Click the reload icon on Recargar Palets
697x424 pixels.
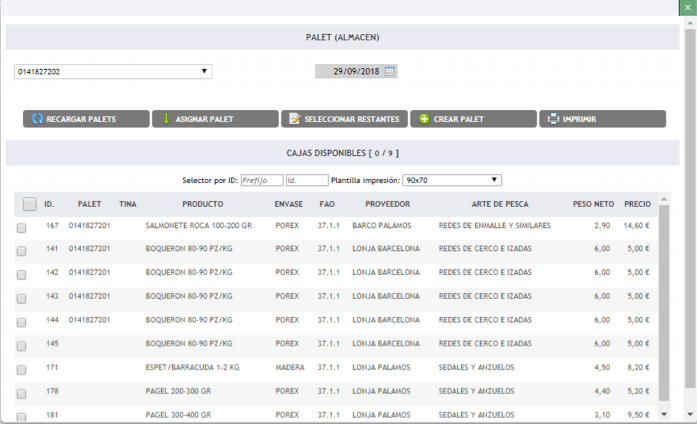pyautogui.click(x=37, y=119)
